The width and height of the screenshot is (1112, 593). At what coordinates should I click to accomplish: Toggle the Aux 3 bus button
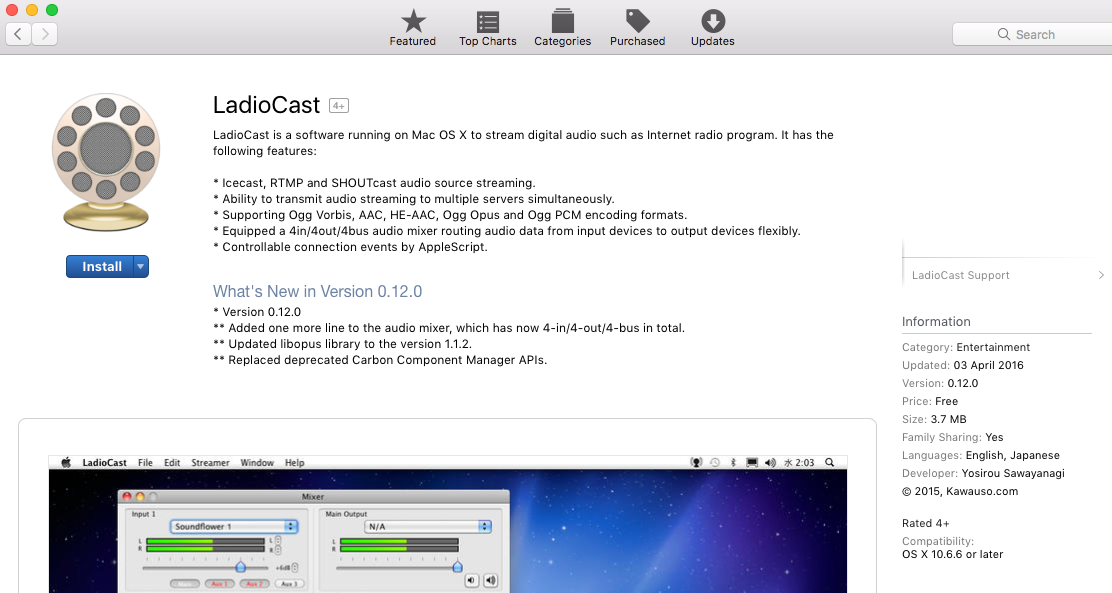click(289, 584)
